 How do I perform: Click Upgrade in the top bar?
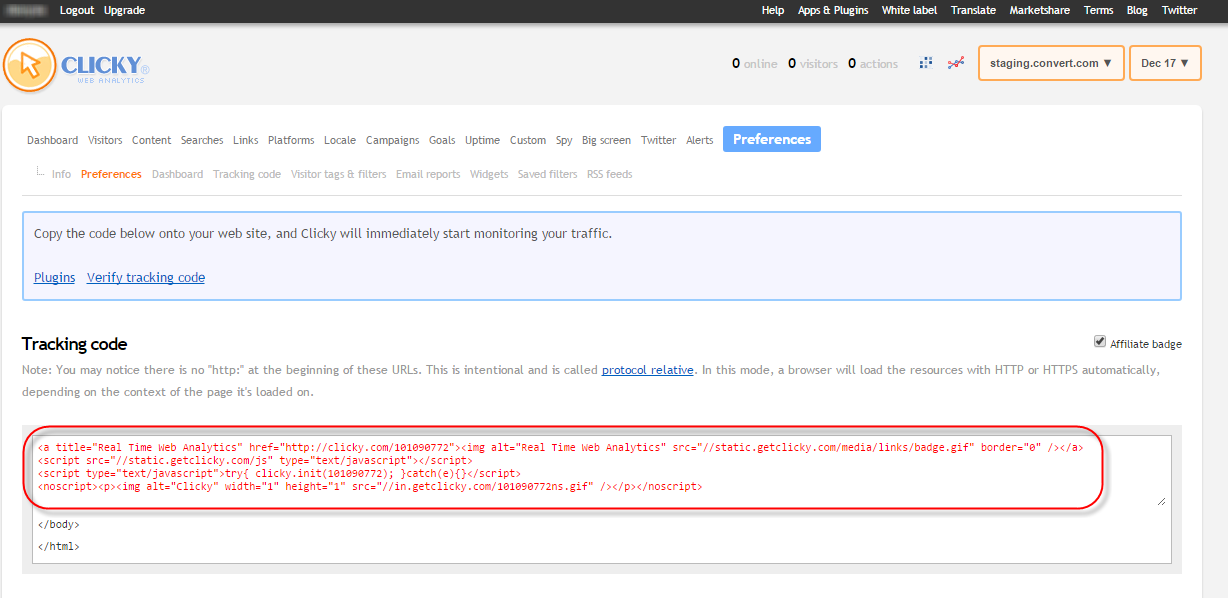[x=123, y=10]
